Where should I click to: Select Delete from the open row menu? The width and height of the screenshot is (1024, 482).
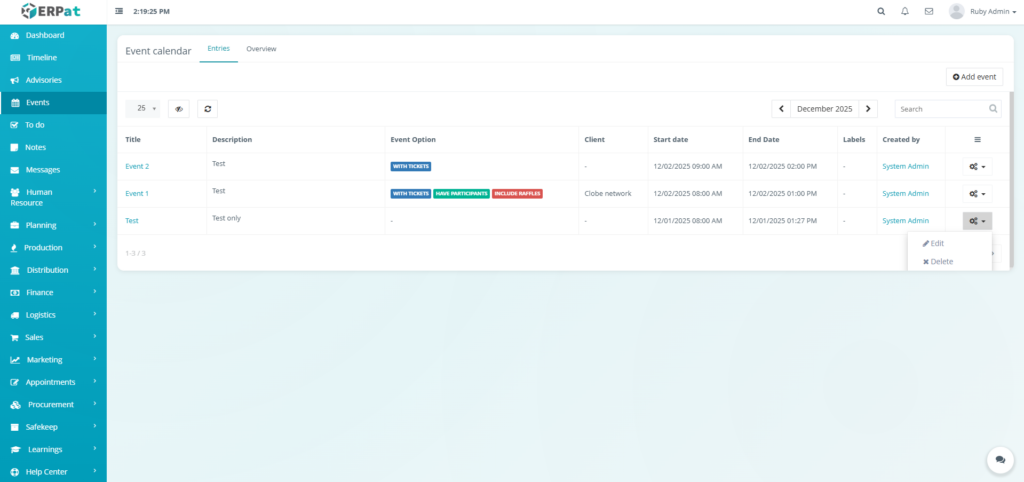pyautogui.click(x=937, y=261)
